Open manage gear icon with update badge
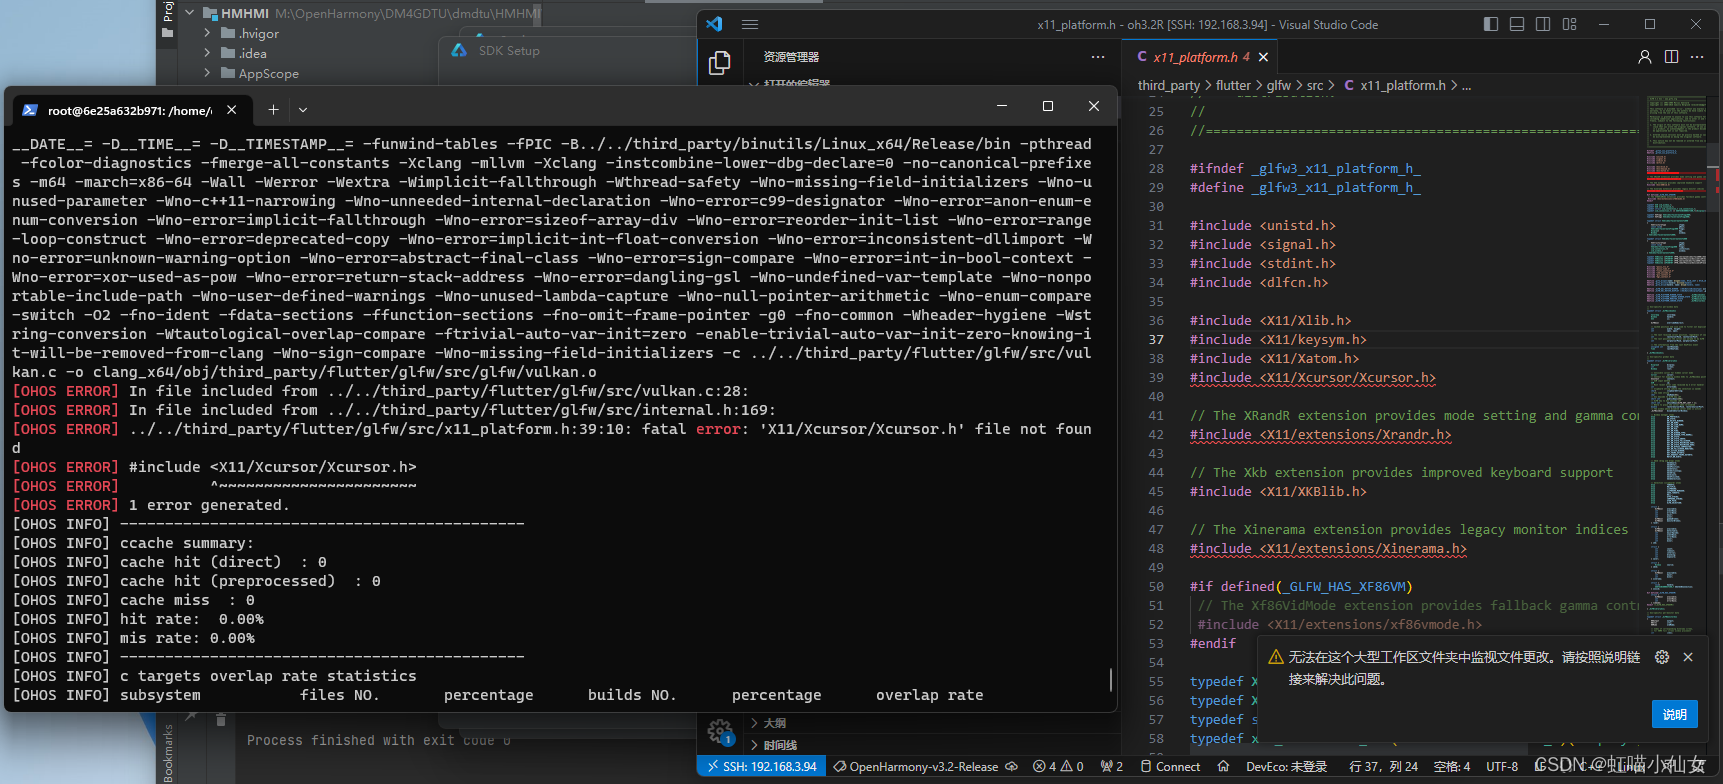 [x=719, y=731]
